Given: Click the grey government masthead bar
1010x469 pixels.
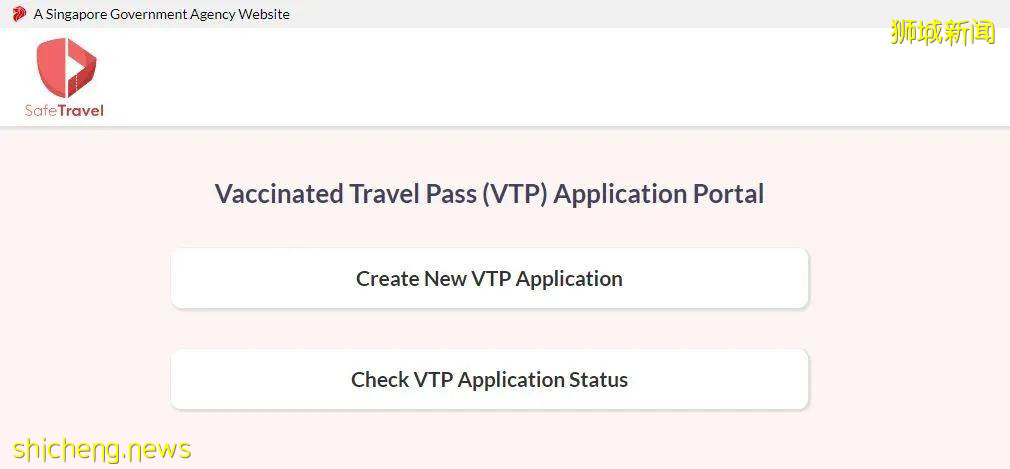Looking at the screenshot, I should point(600,14).
